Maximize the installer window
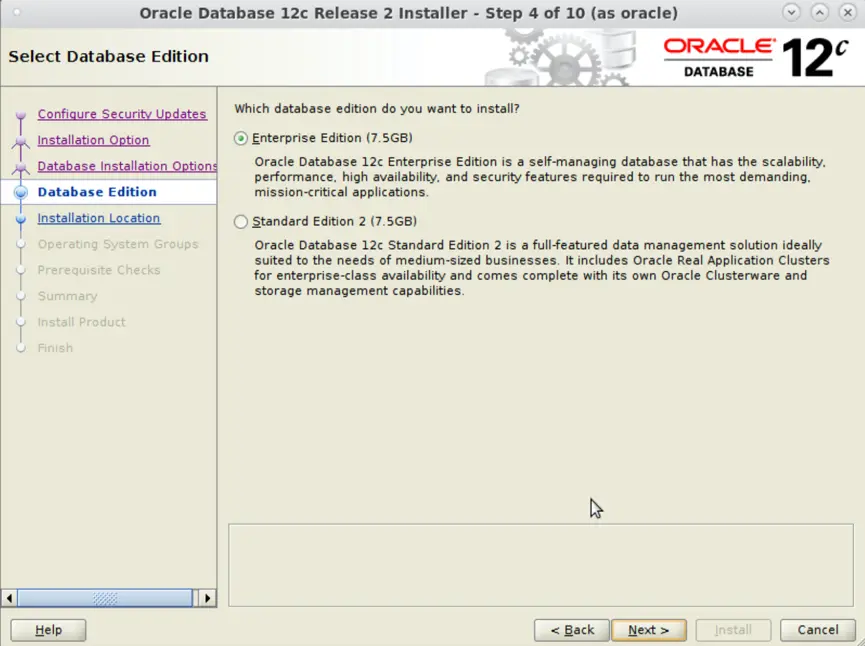 tap(820, 12)
